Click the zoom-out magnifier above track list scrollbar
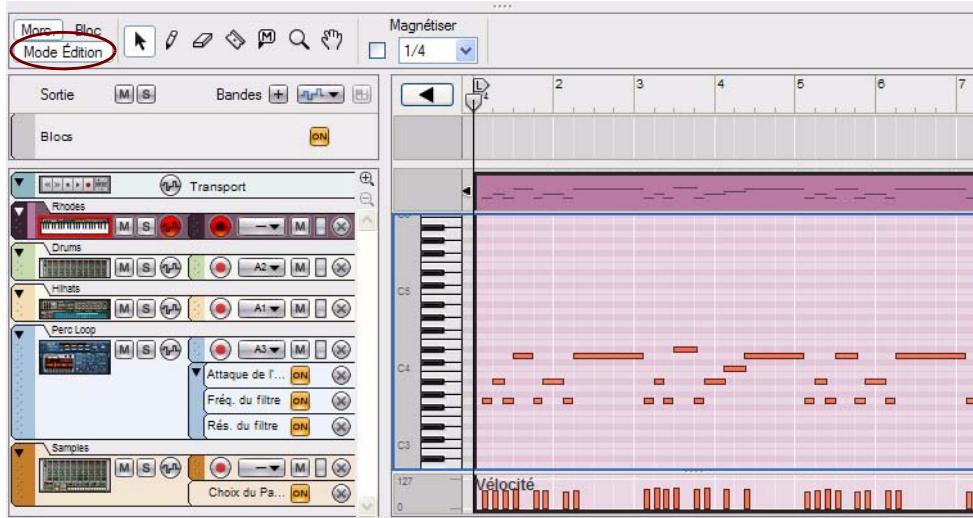The width and height of the screenshot is (973, 518). point(367,199)
